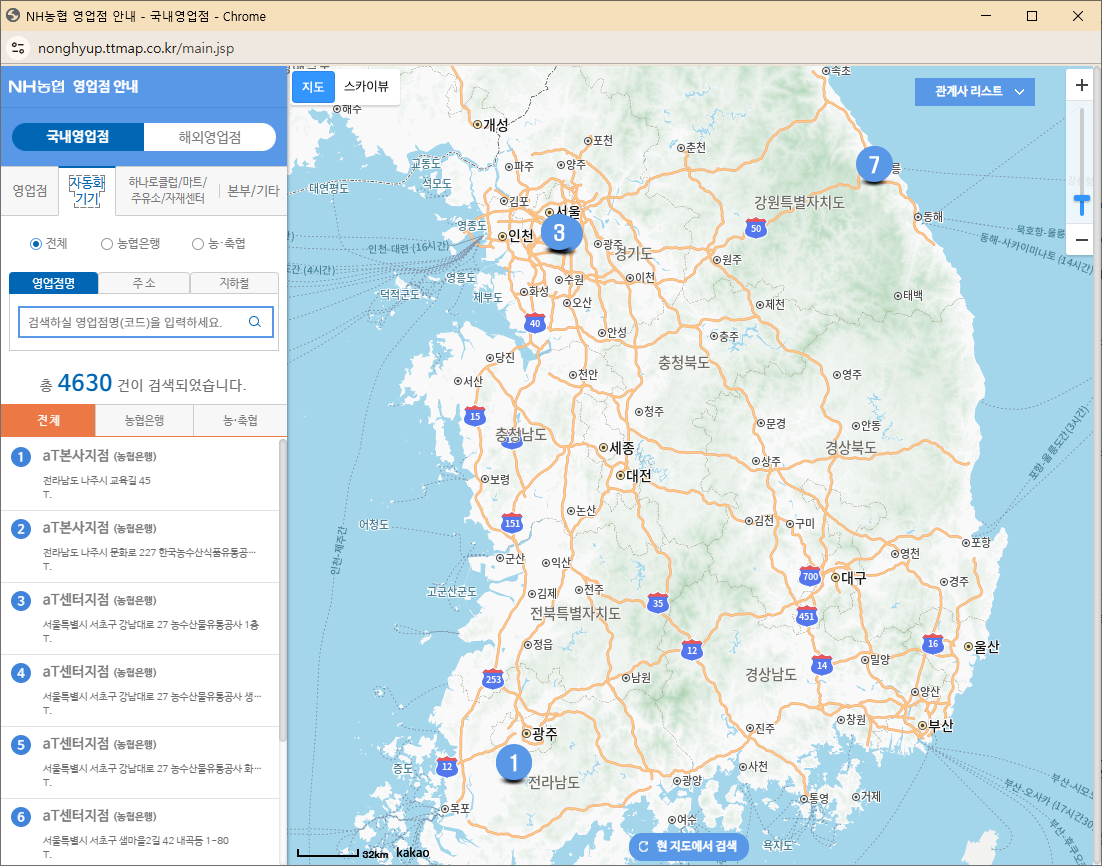Click the 대구 city label on map
Viewport: 1102px width, 866px height.
pos(853,578)
